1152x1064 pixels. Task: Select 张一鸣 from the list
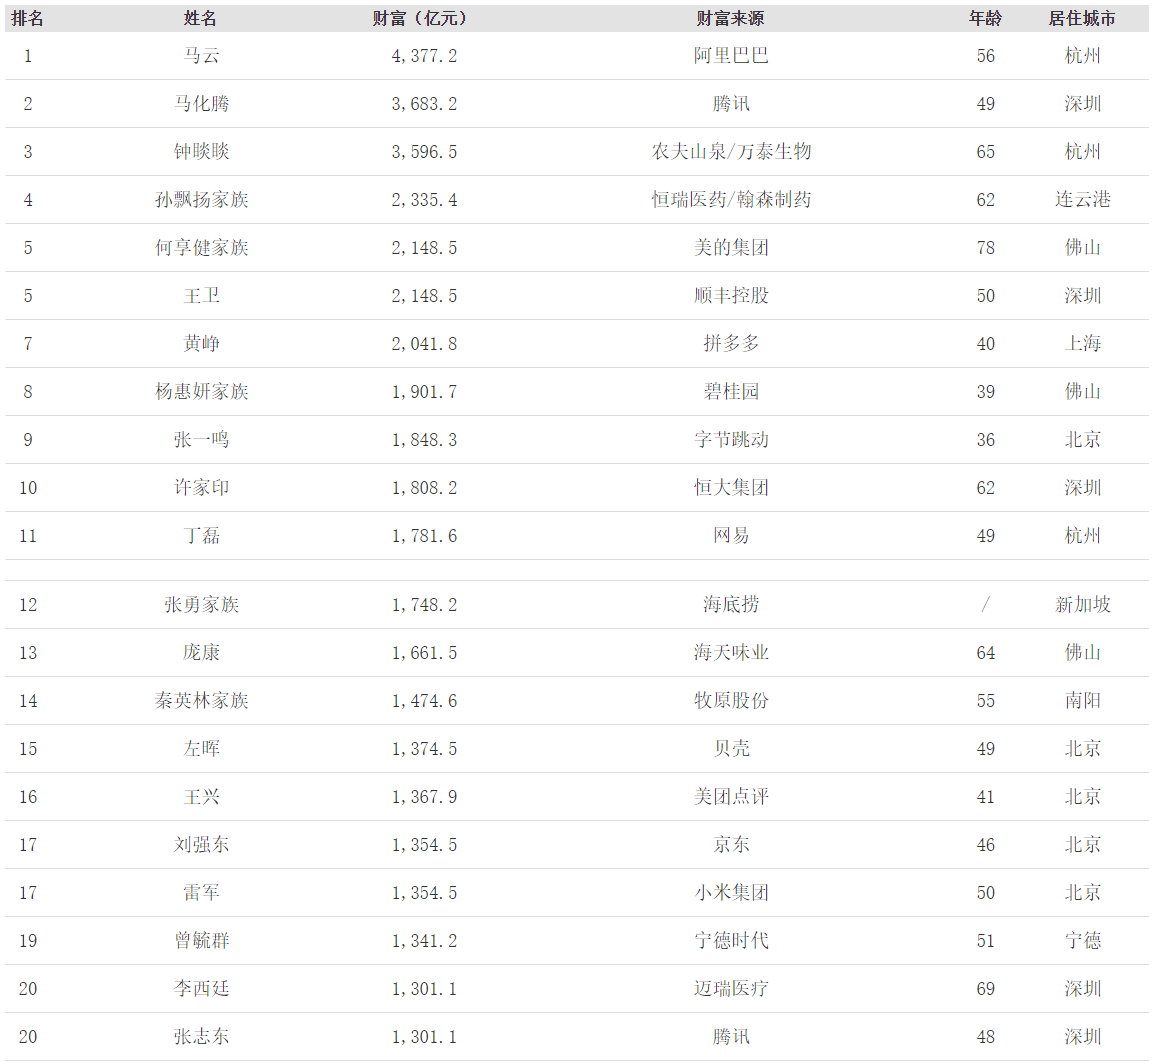click(x=200, y=439)
